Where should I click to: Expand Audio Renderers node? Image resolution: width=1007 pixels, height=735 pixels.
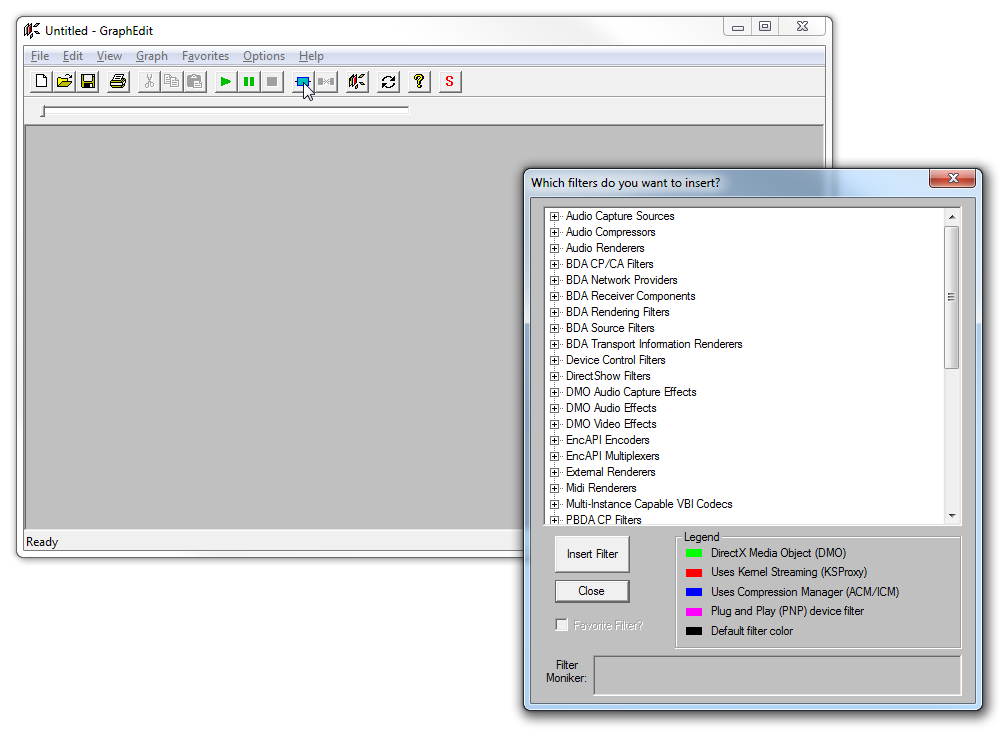click(x=554, y=249)
